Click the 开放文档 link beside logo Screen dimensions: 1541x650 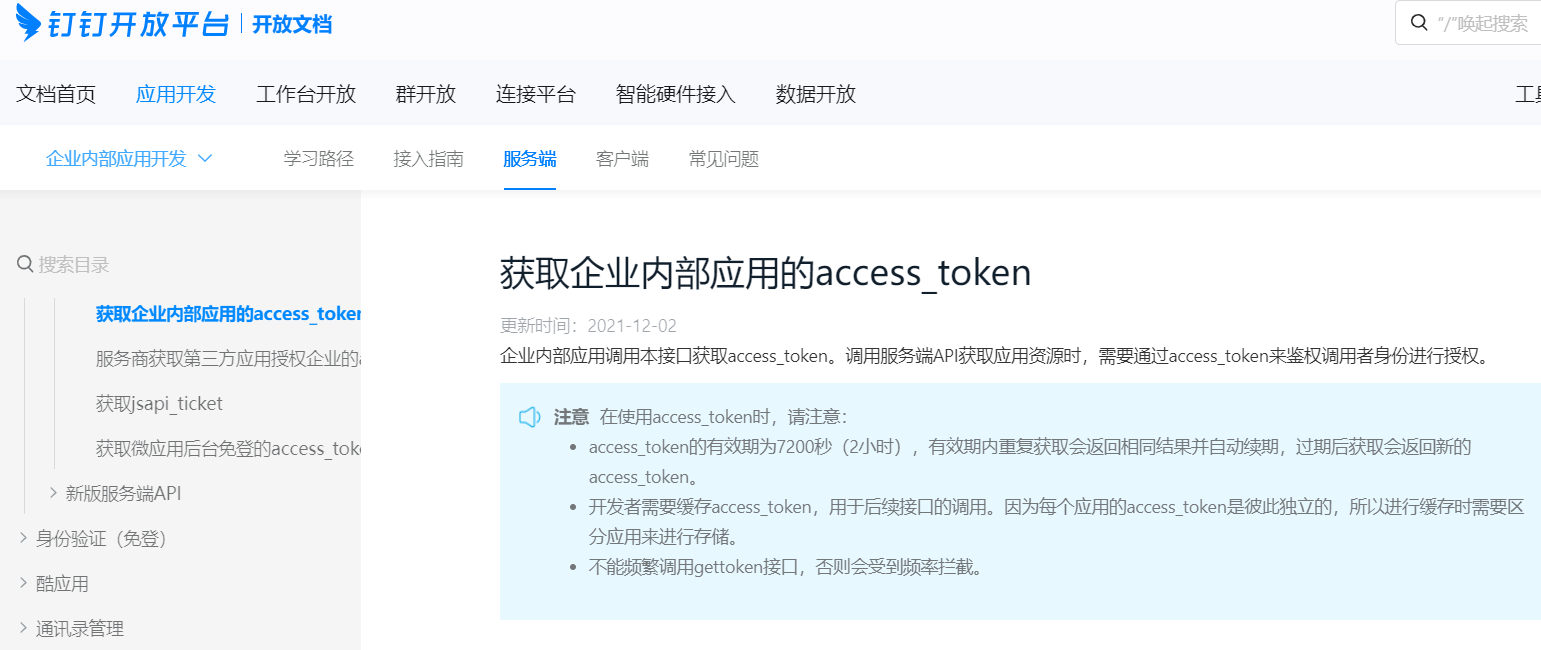click(292, 24)
